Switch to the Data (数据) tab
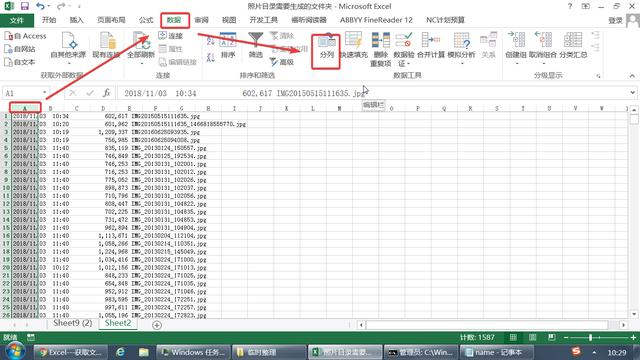Screen dimensions: 640x360 click(x=174, y=20)
